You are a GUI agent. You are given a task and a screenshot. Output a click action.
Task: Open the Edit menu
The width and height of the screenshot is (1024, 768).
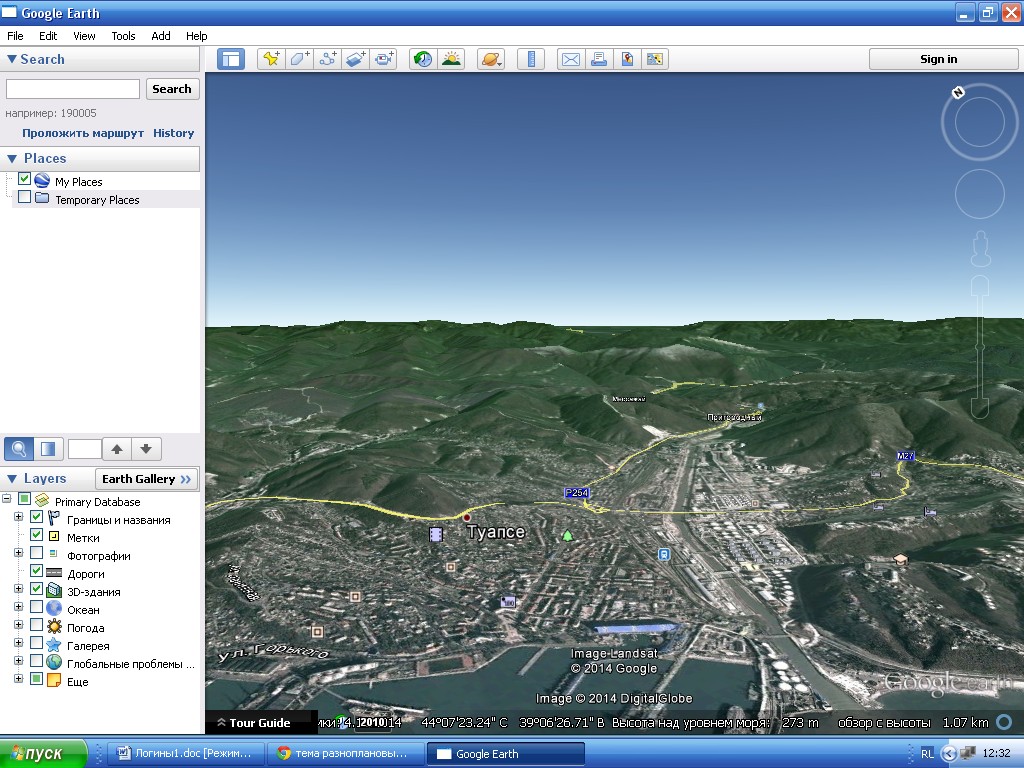point(48,36)
